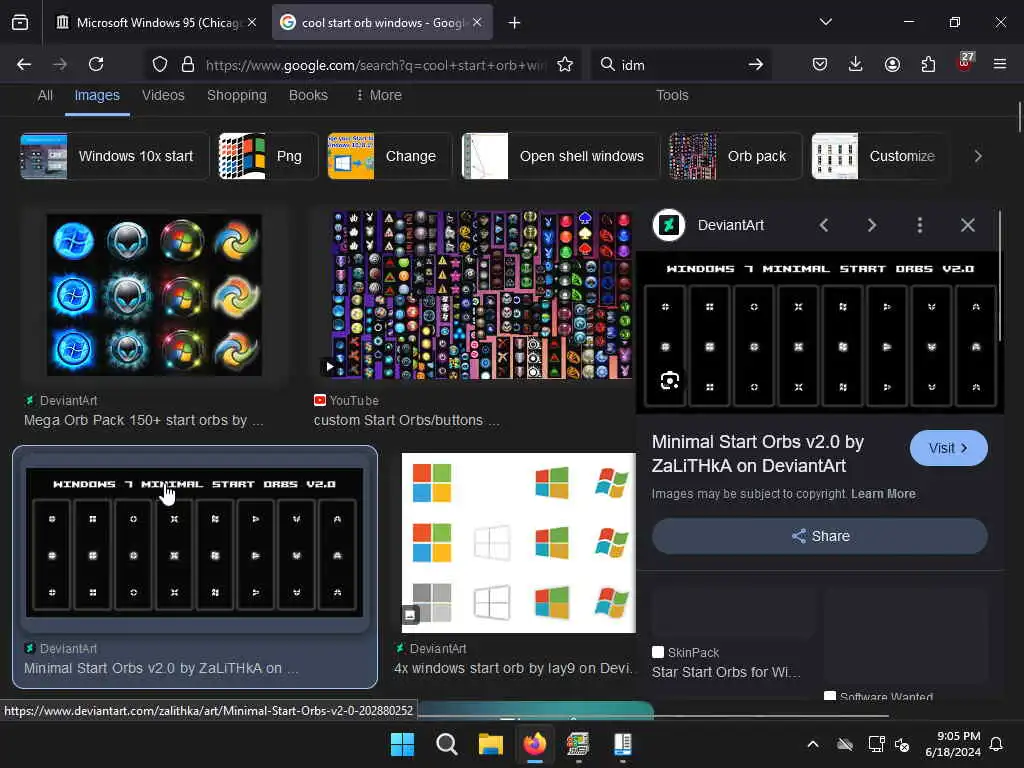Open the preview panel three-dot options
The height and width of the screenshot is (768, 1024).
pos(920,225)
